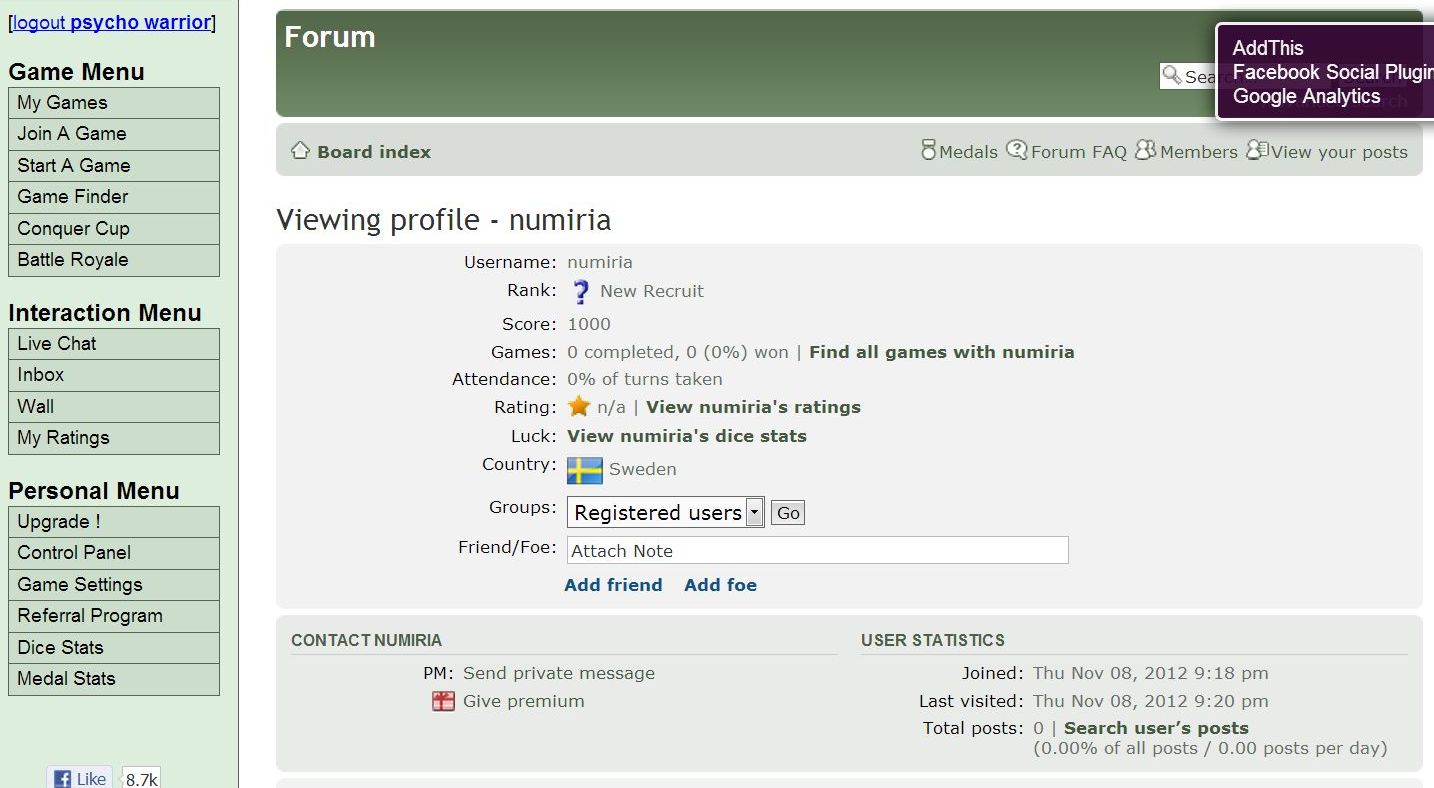Click the blue question mark rank icon
This screenshot has height=788, width=1434.
pyautogui.click(x=581, y=292)
